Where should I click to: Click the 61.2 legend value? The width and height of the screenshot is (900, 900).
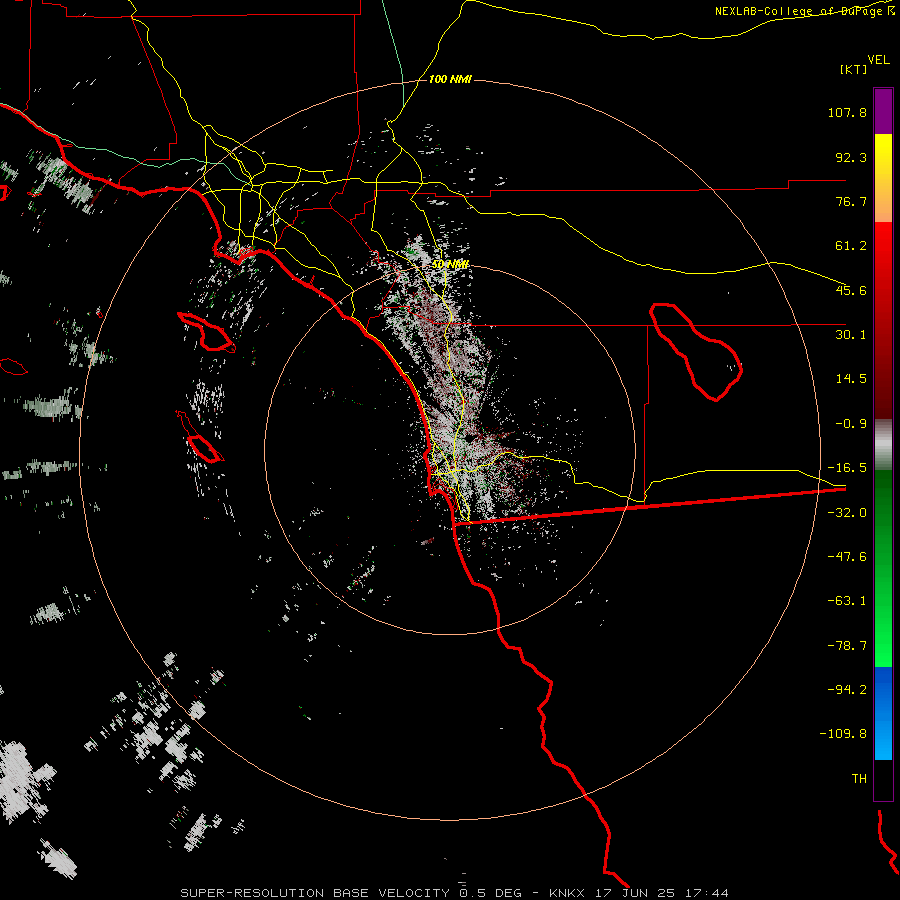tap(851, 246)
